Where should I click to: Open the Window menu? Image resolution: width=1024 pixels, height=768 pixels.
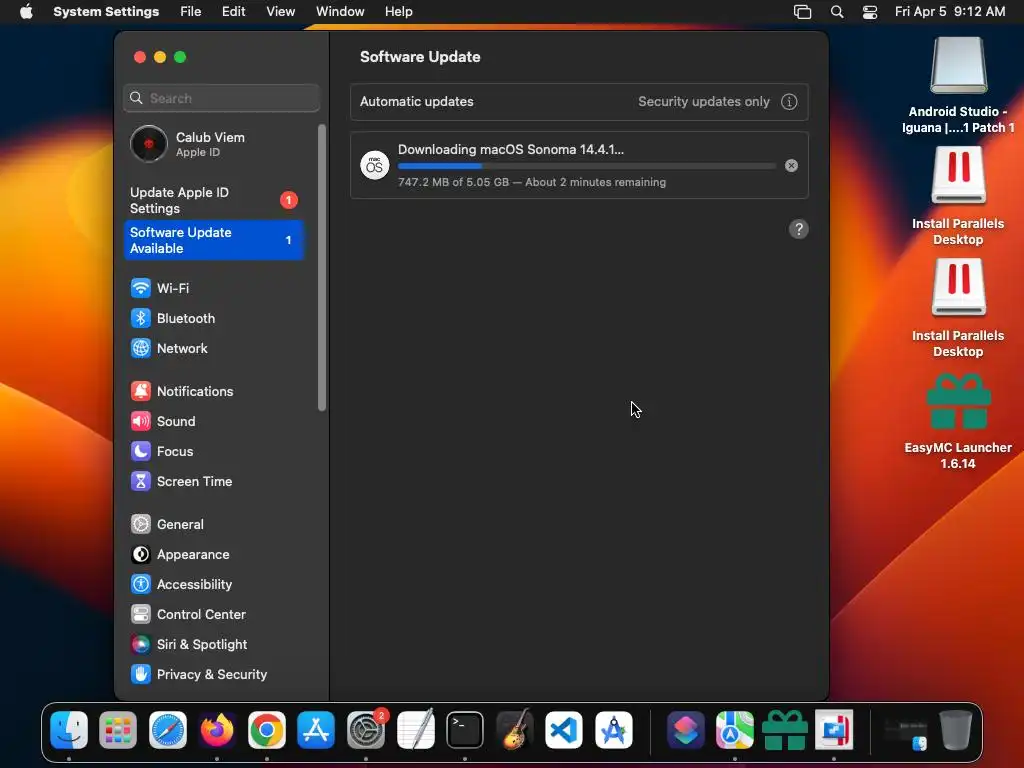(x=340, y=12)
